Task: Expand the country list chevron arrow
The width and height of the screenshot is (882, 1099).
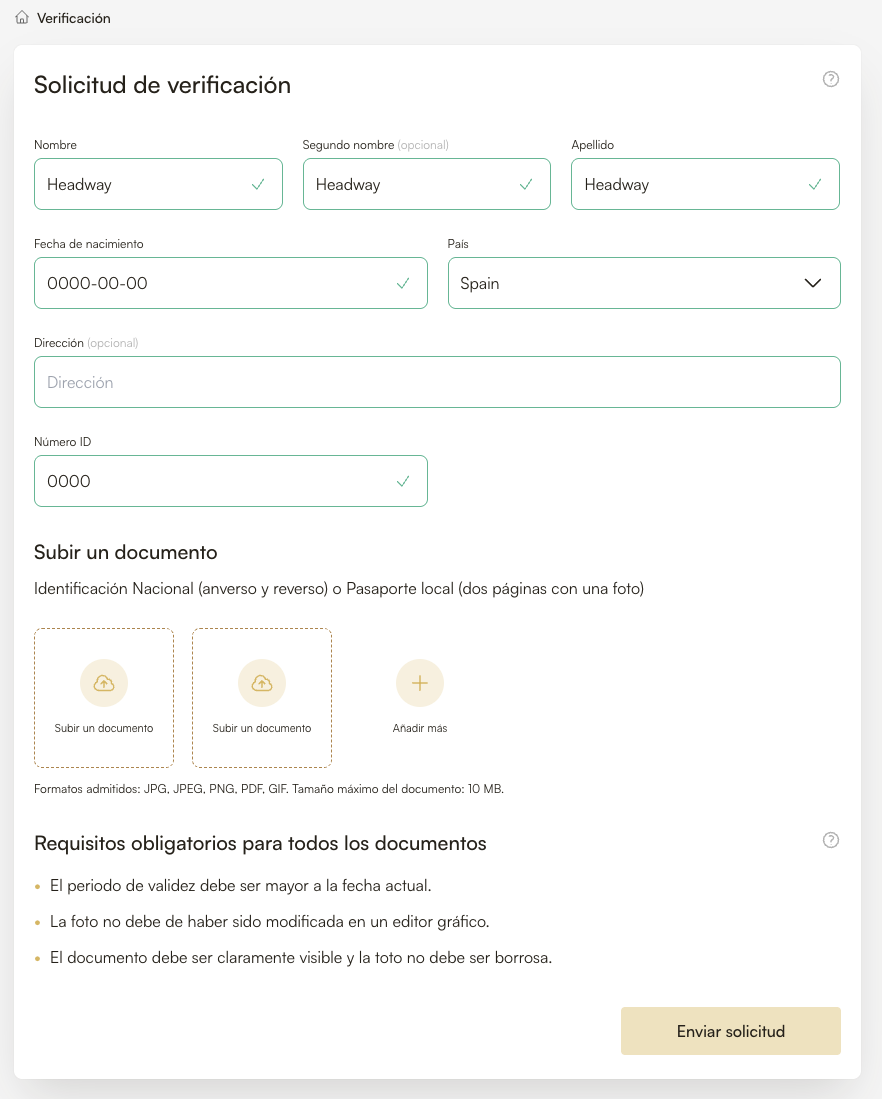Action: coord(813,283)
